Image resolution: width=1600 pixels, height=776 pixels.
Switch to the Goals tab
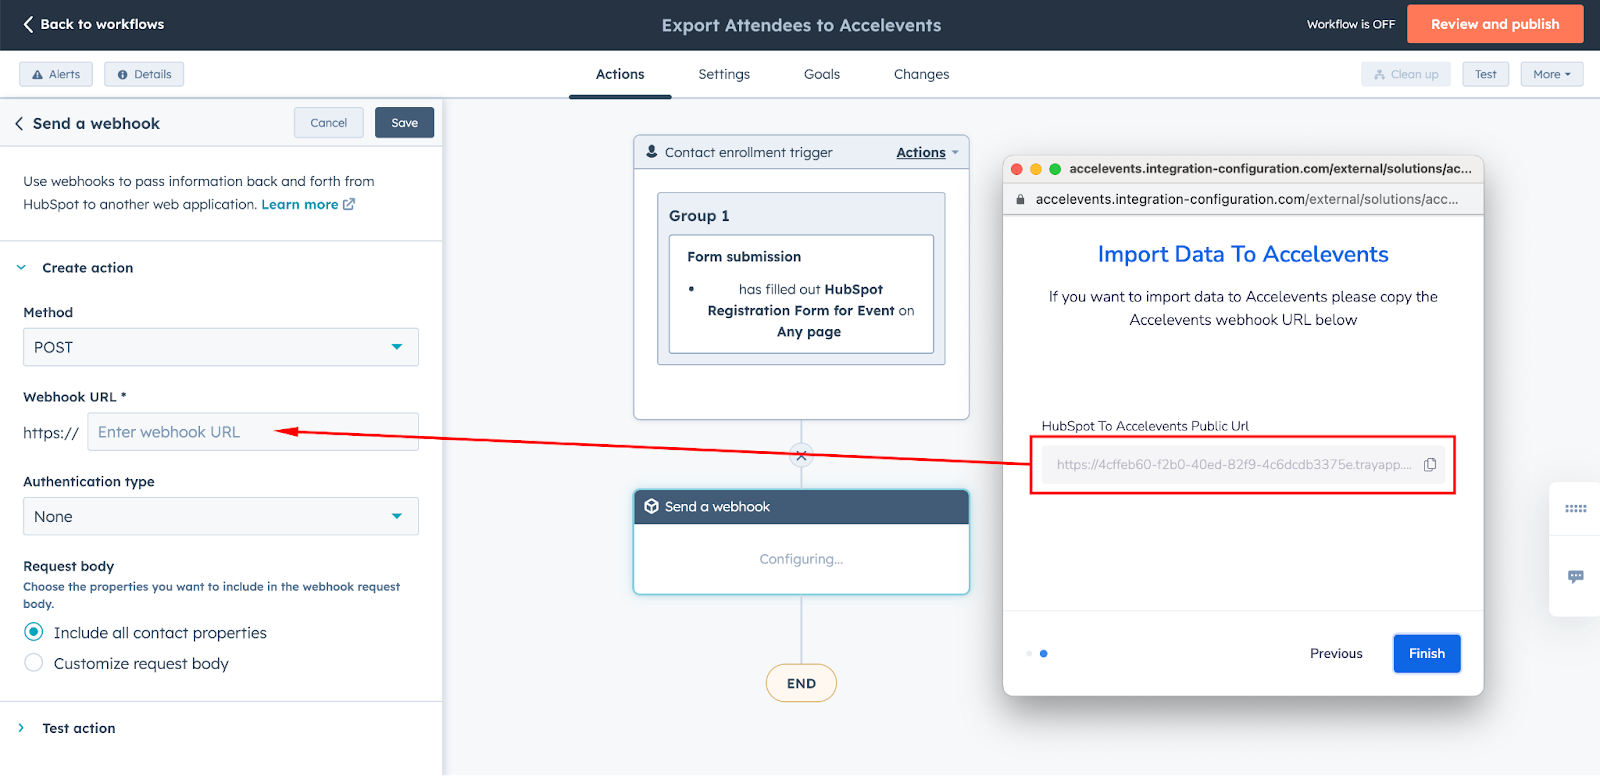tap(822, 74)
